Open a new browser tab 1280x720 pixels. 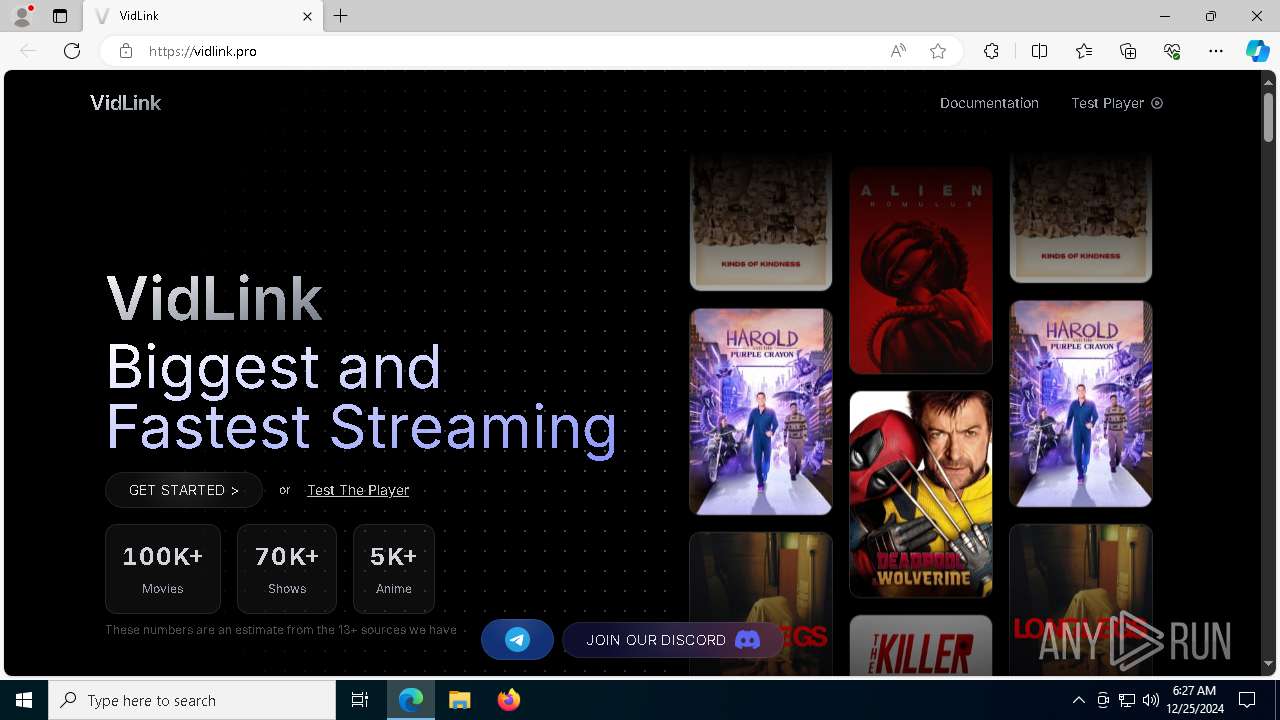[x=341, y=16]
